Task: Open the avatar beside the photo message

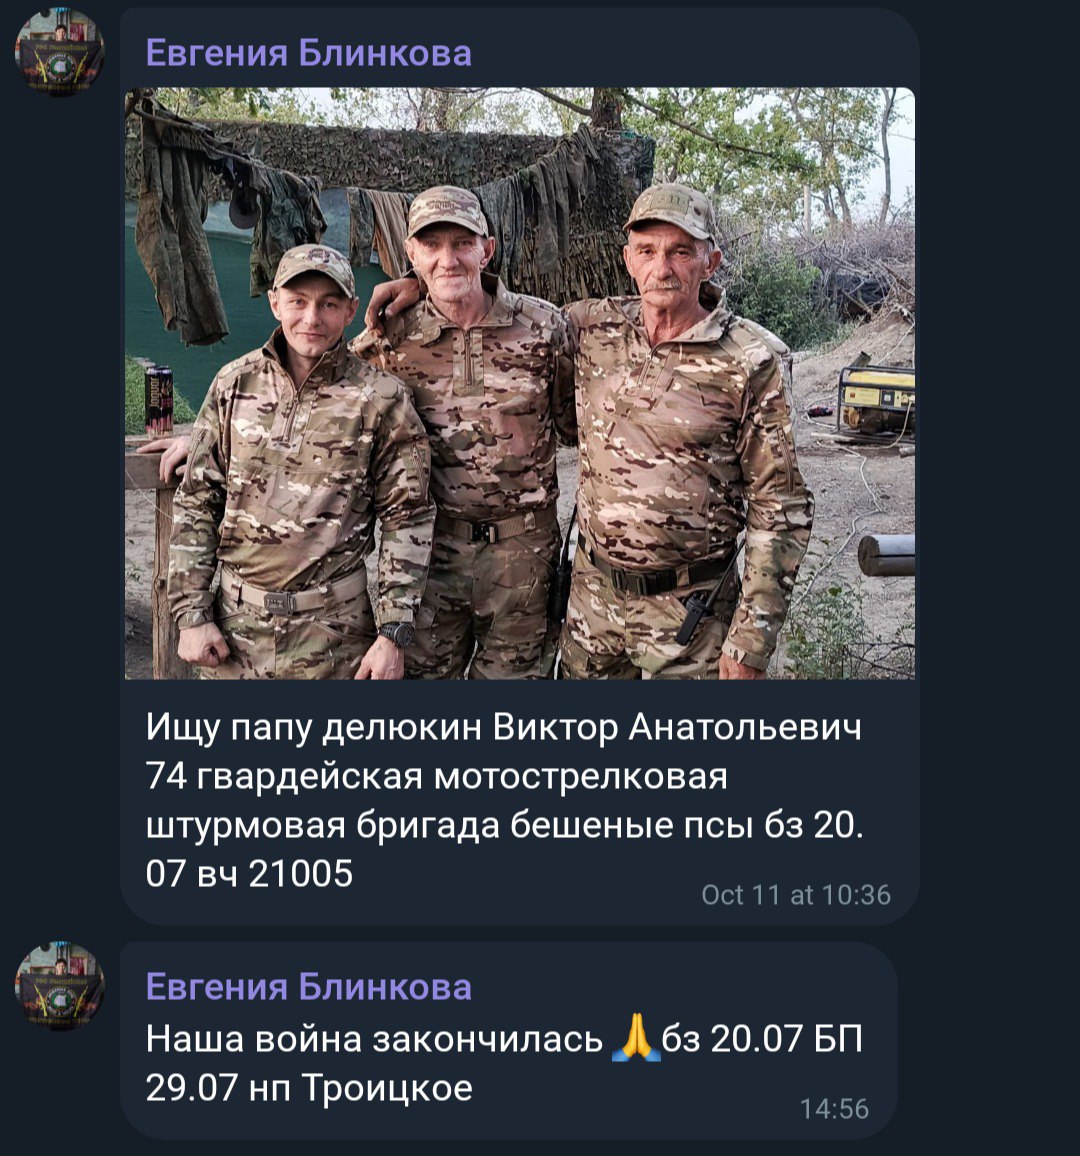Action: [x=60, y=52]
